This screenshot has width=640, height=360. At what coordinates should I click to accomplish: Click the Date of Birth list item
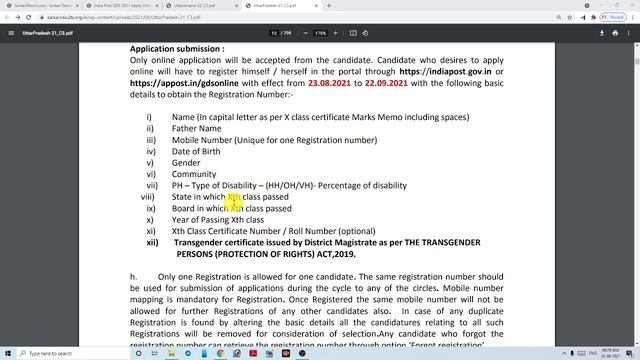(x=196, y=151)
